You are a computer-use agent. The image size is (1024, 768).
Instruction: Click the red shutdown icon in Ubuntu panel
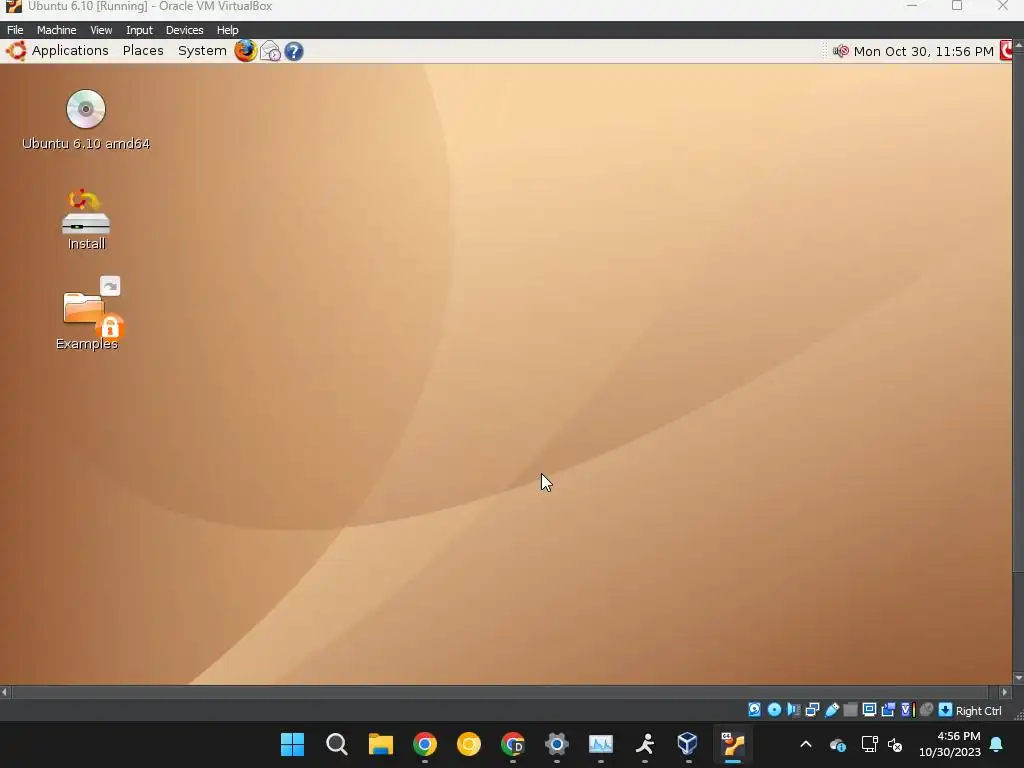(1006, 51)
